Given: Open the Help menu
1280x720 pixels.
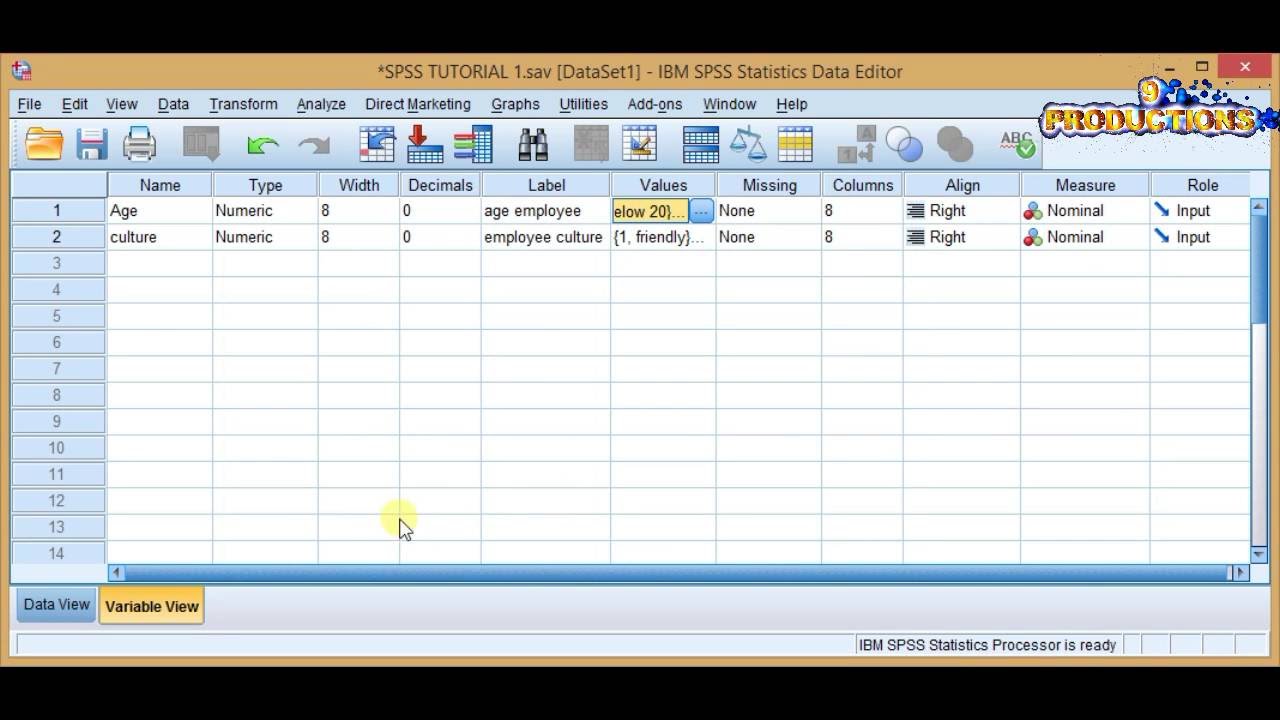Looking at the screenshot, I should tap(791, 104).
